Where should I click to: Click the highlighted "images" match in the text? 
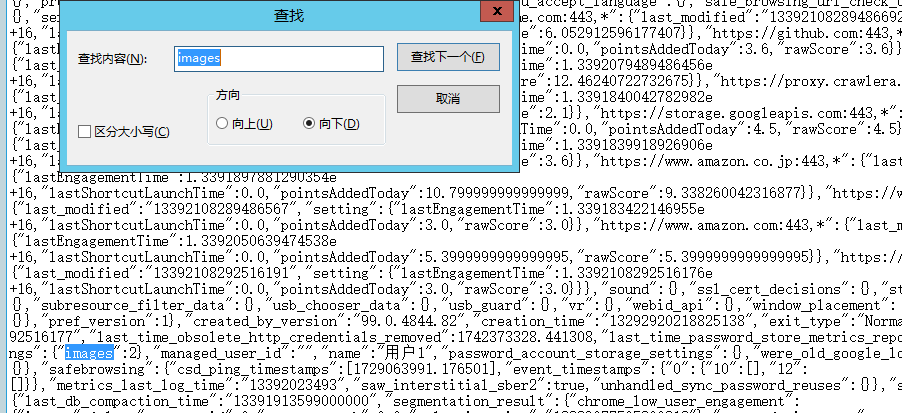pyautogui.click(x=89, y=353)
